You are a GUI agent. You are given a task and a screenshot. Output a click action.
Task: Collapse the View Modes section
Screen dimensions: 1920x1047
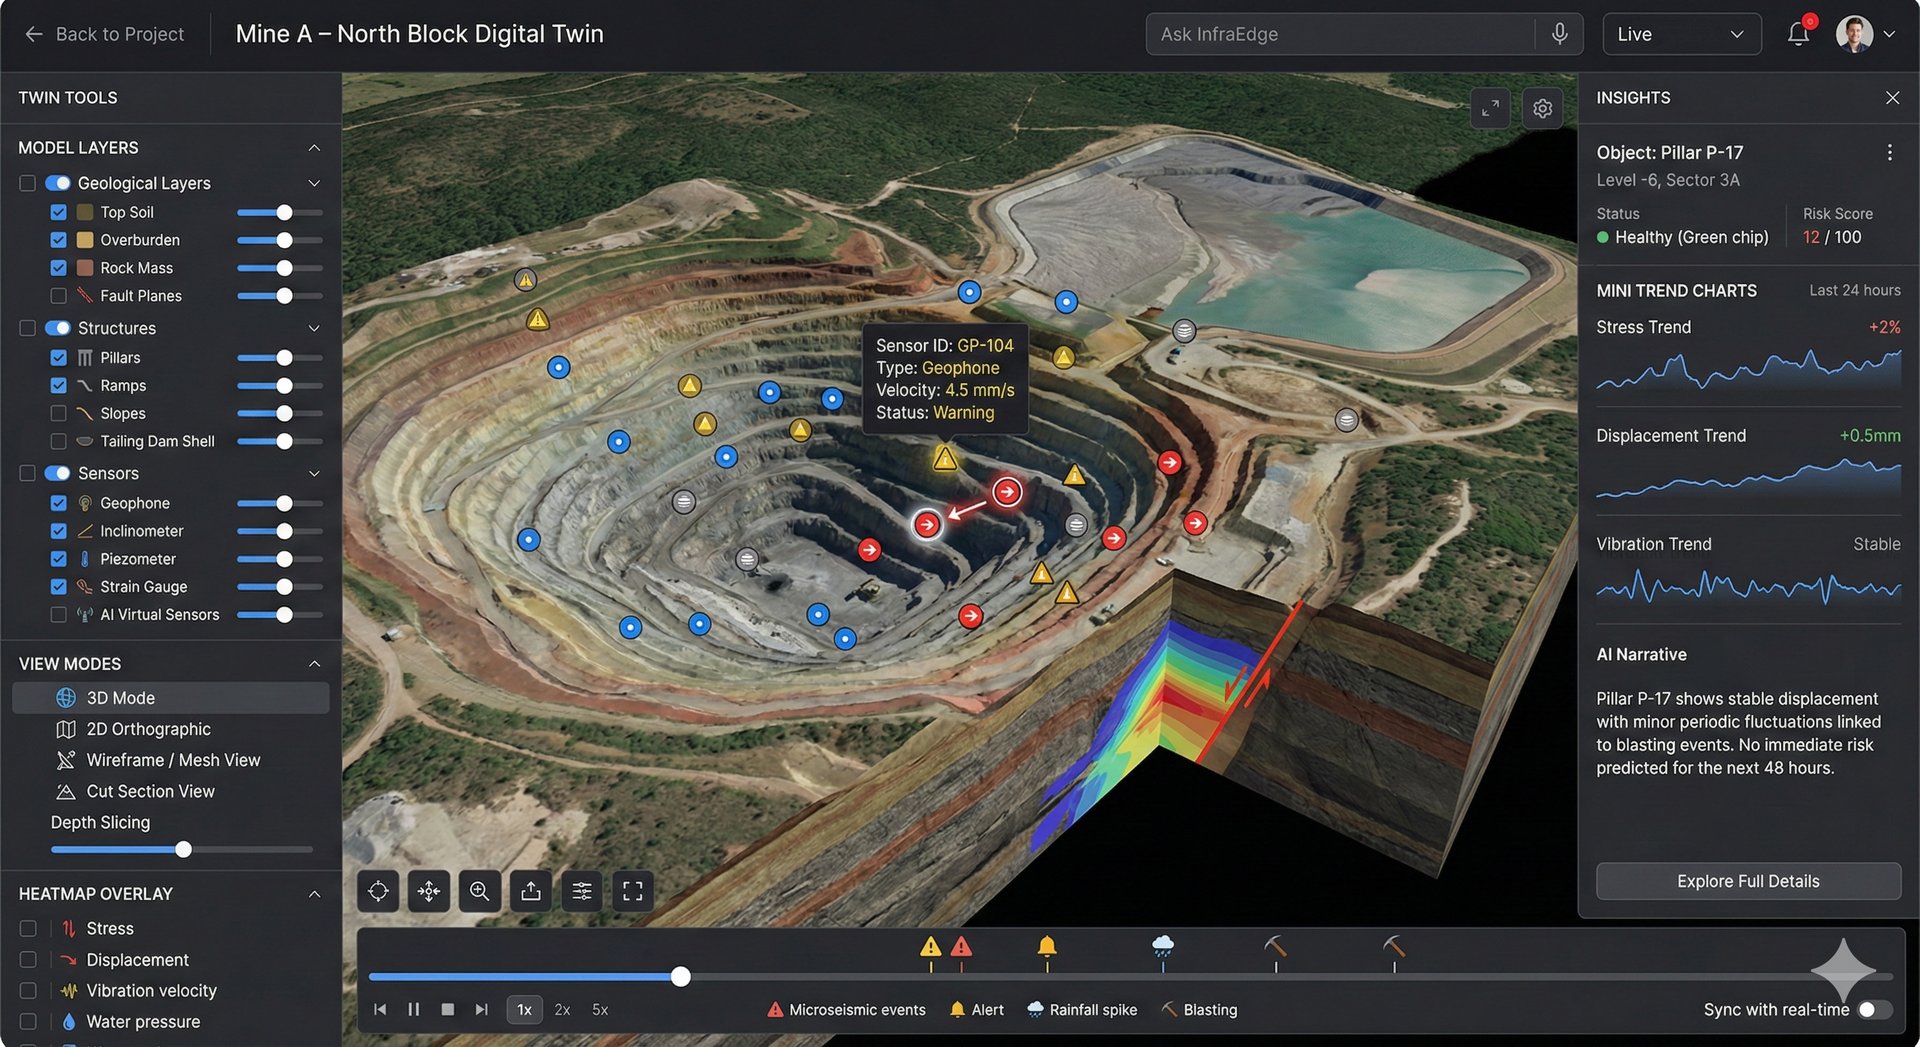coord(314,664)
